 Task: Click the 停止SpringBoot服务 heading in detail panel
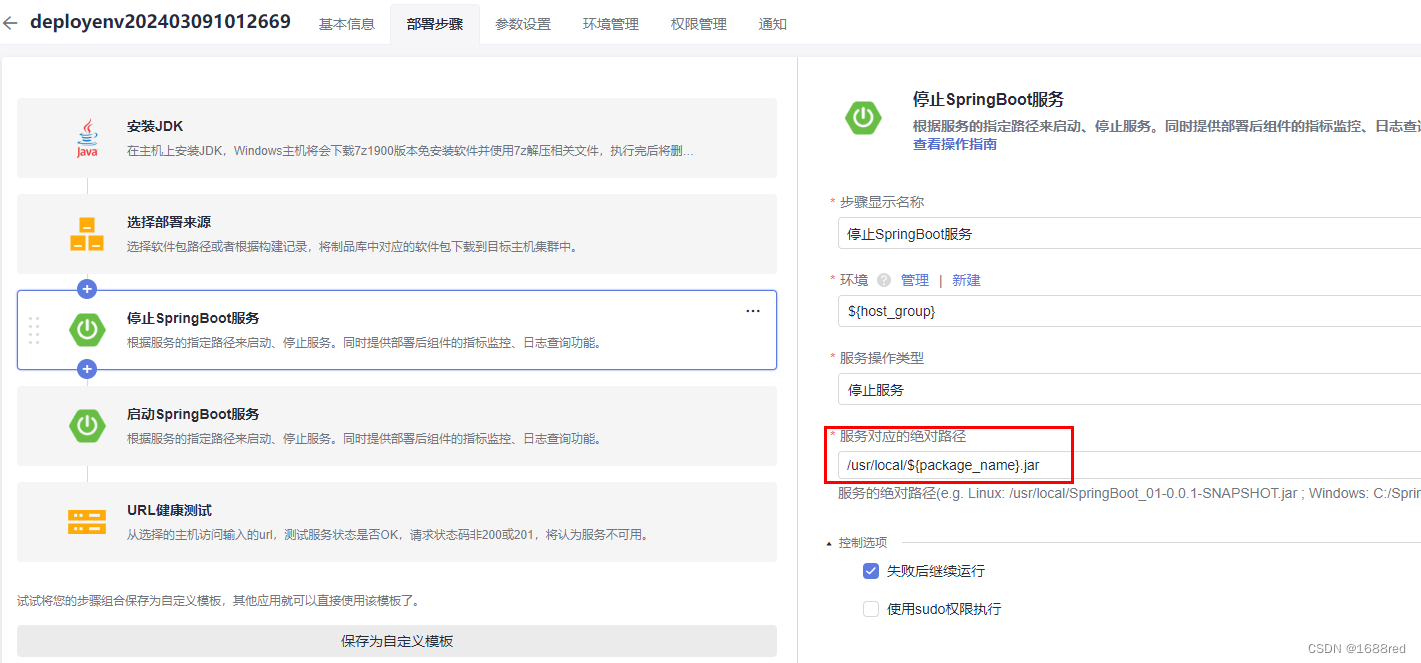[x=988, y=99]
